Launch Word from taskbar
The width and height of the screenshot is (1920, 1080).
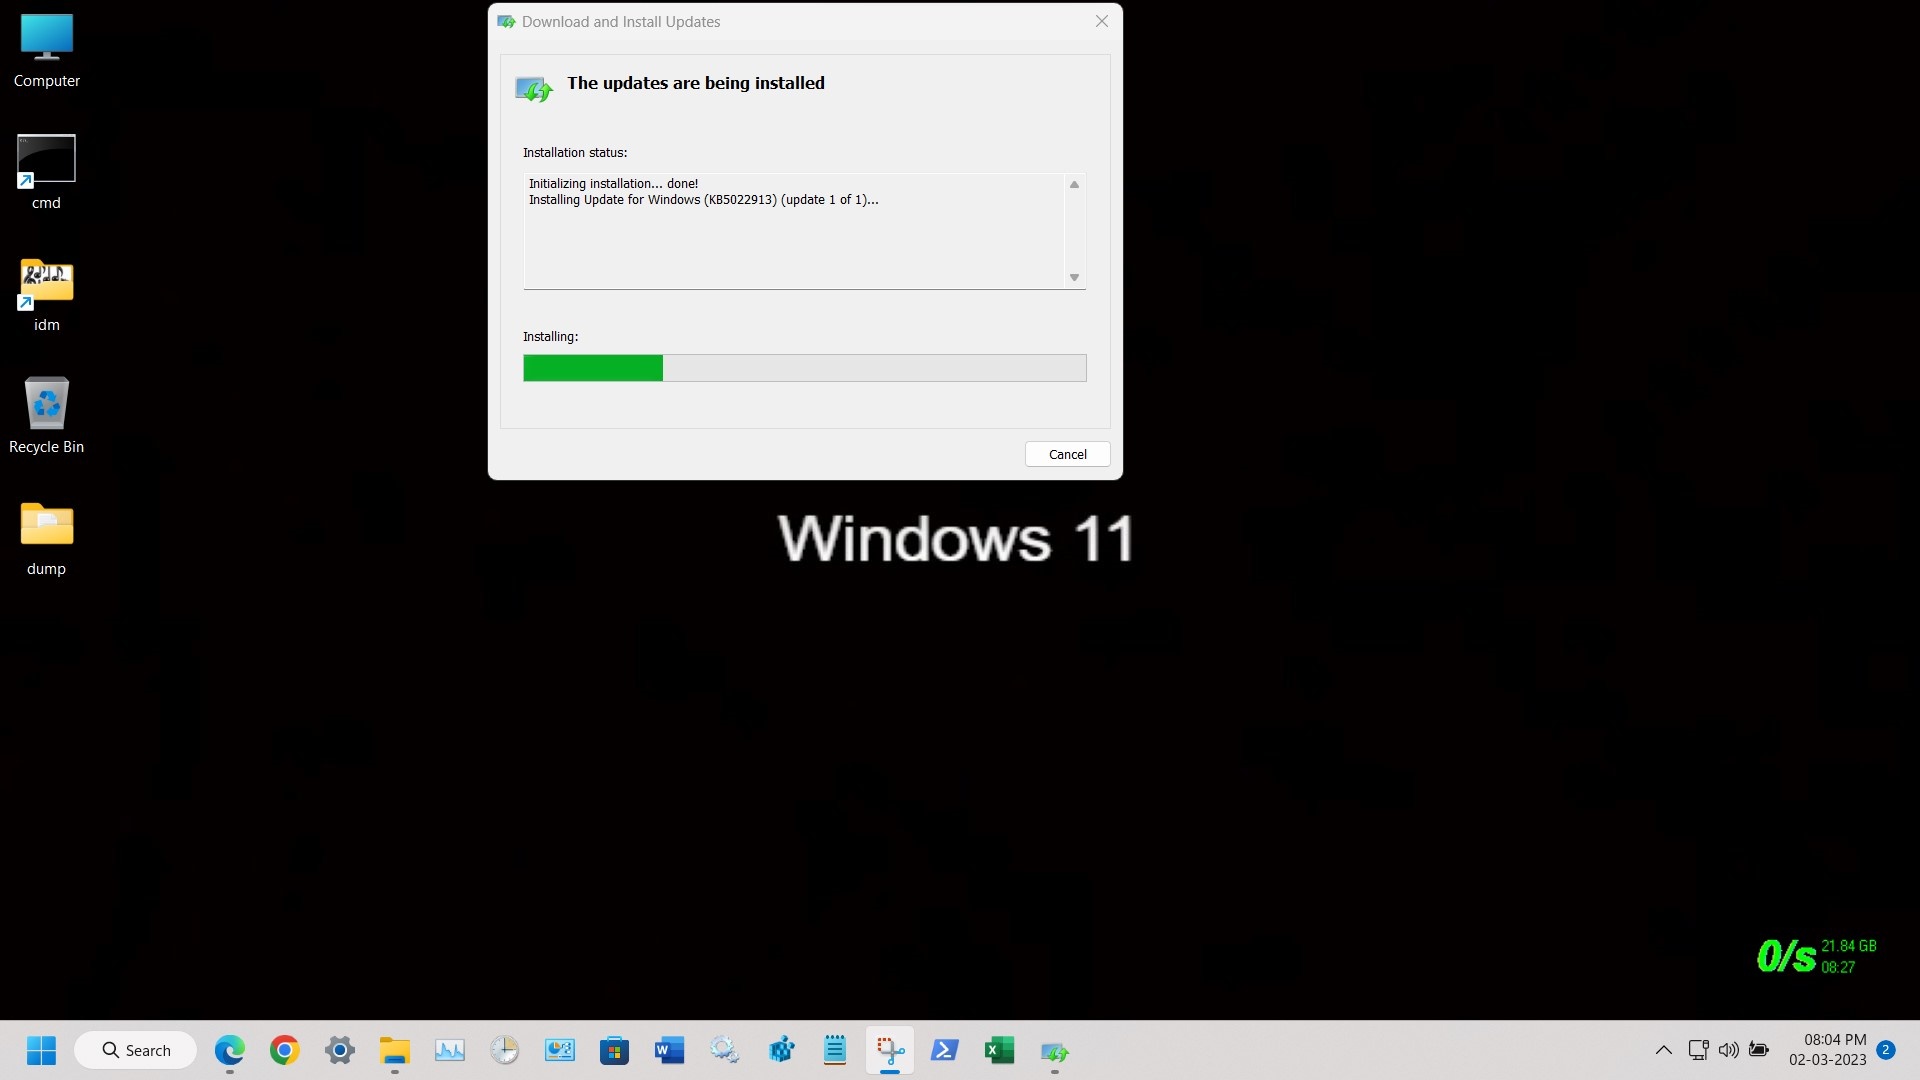[x=669, y=1050]
